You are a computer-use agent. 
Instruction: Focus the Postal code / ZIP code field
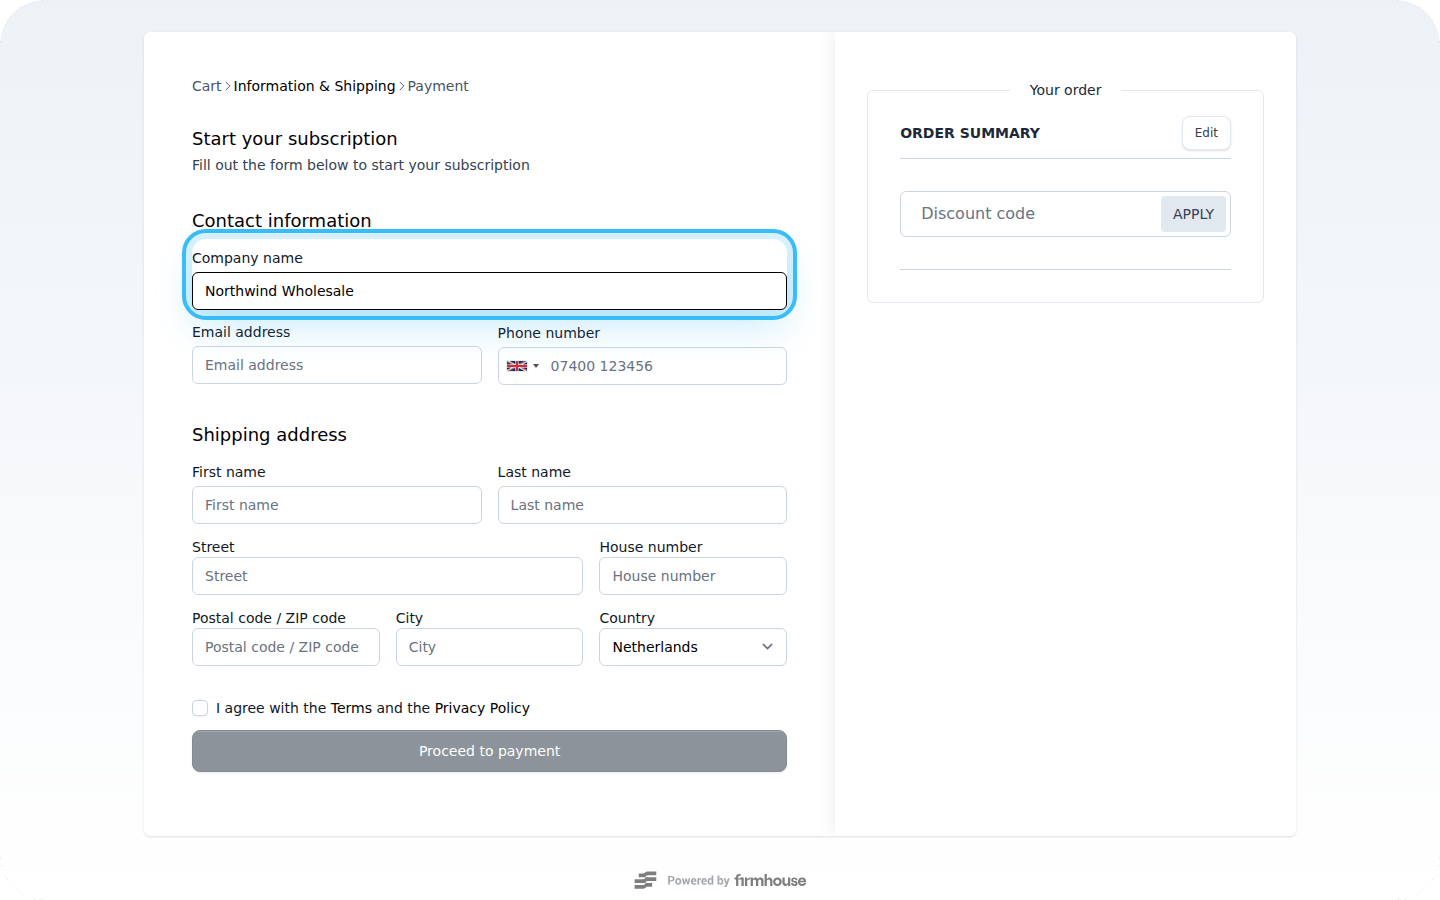(285, 647)
